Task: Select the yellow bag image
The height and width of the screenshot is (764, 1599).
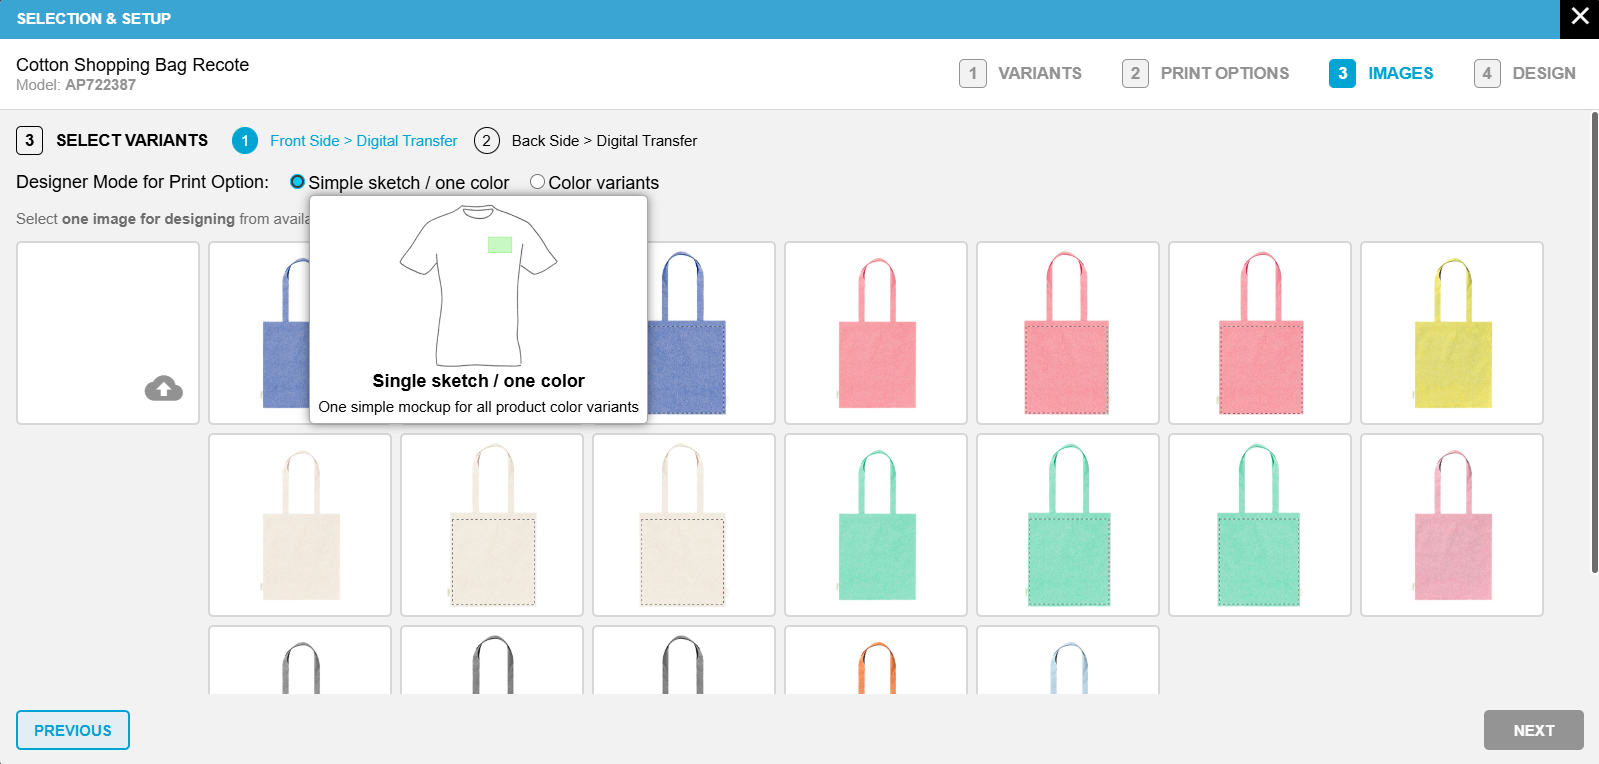Action: point(1452,333)
